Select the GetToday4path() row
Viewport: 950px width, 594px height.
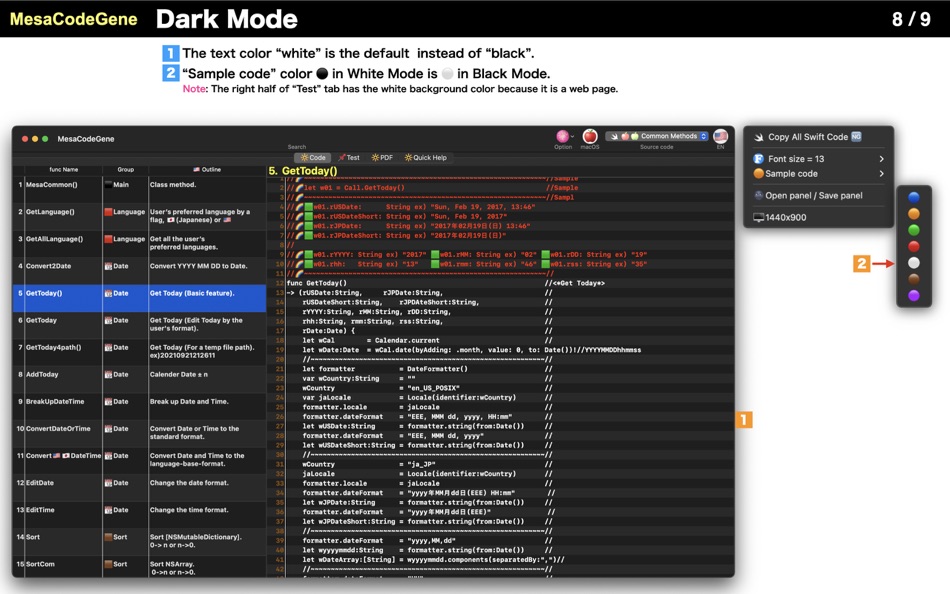[x=139, y=352]
